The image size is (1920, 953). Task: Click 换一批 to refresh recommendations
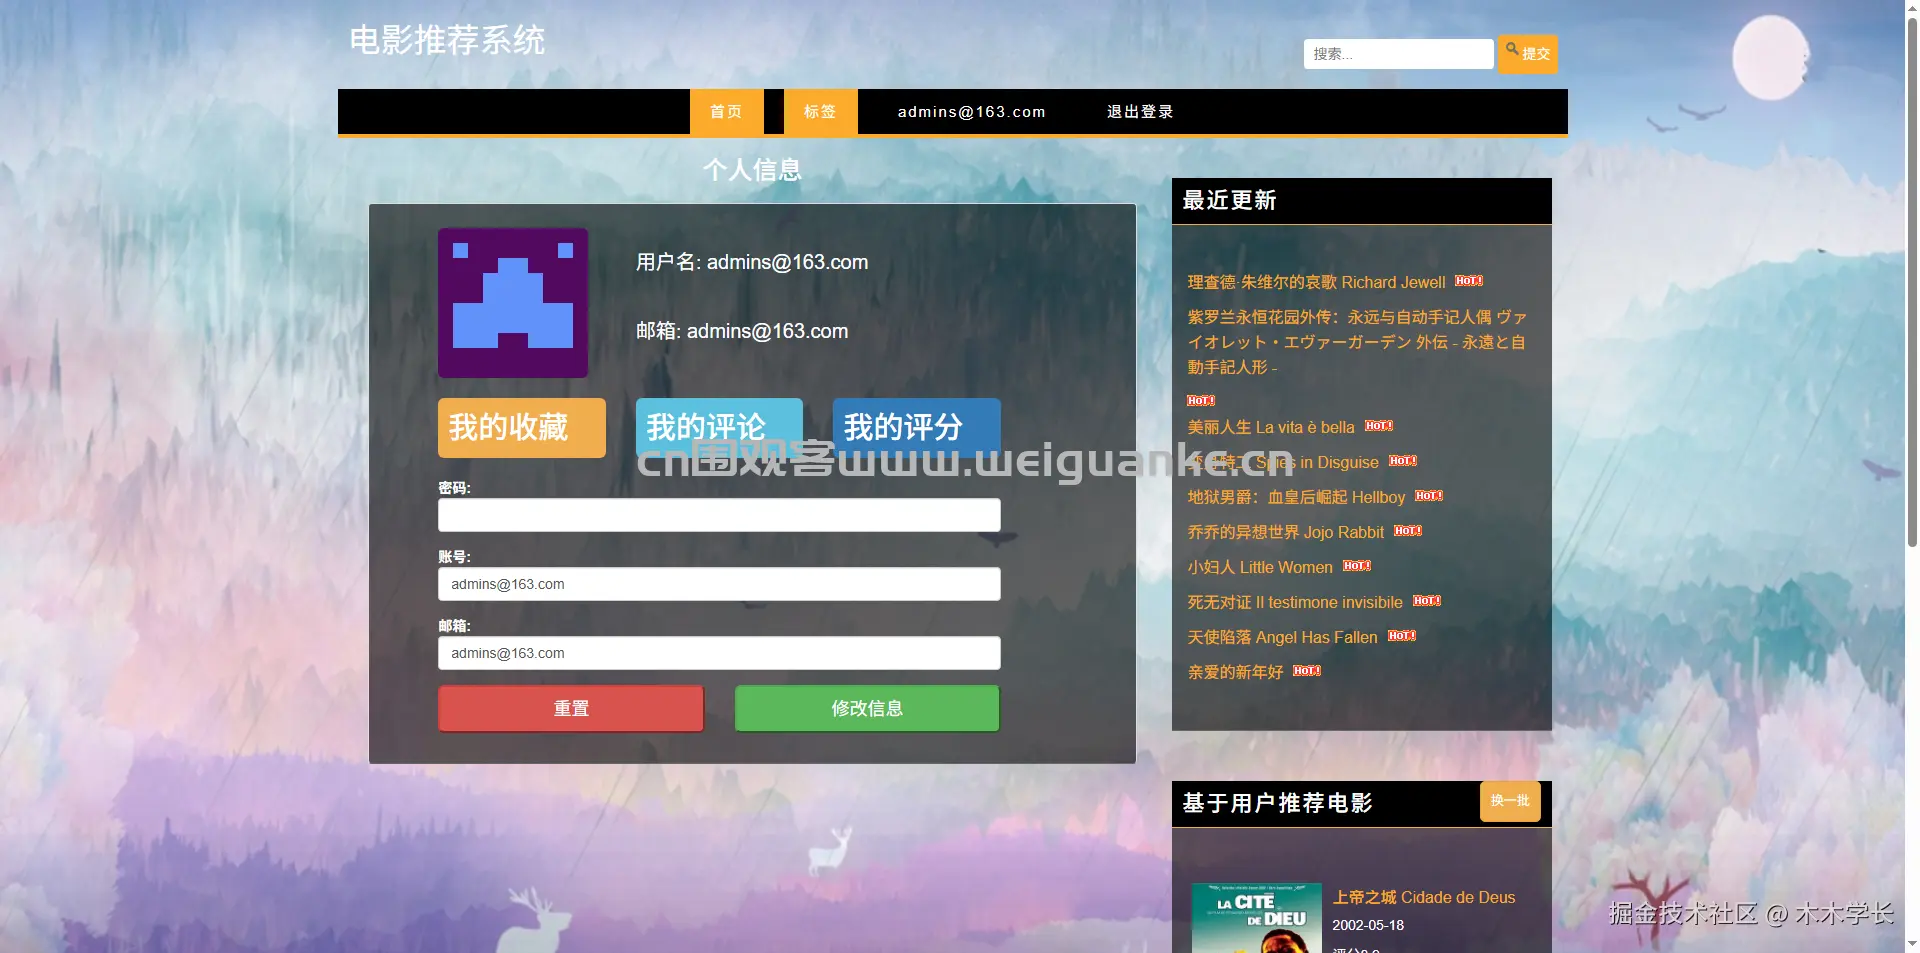tap(1510, 801)
